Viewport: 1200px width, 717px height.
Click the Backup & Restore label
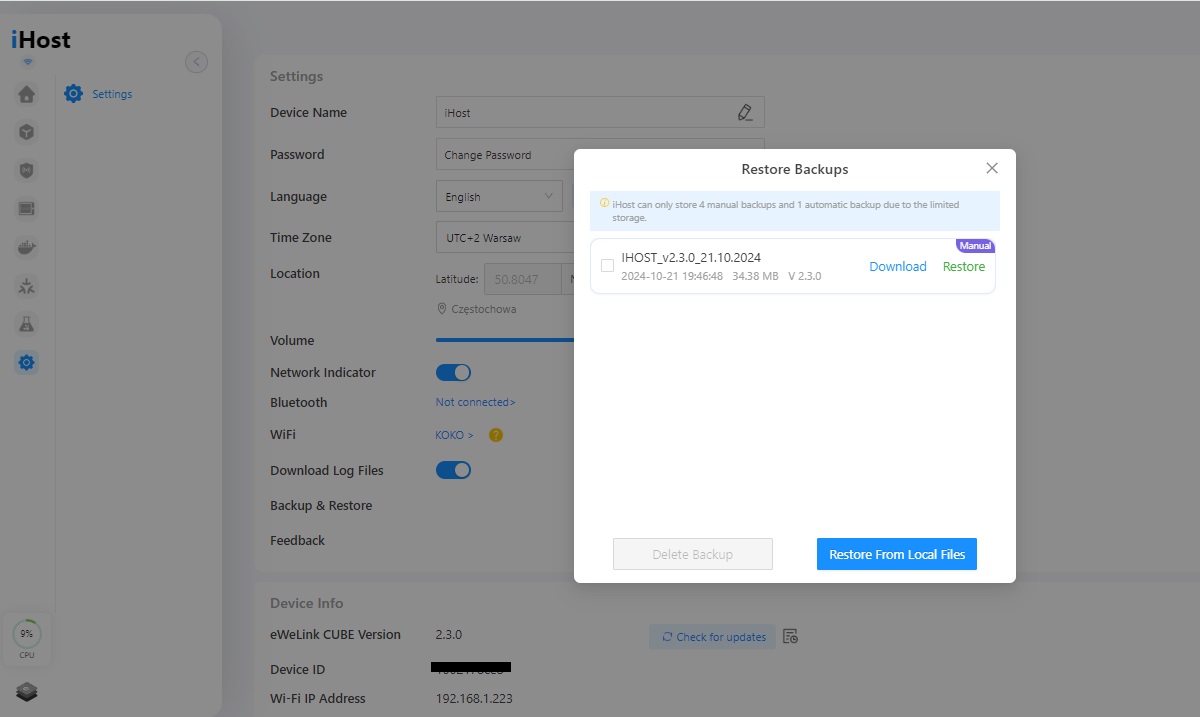pos(321,505)
